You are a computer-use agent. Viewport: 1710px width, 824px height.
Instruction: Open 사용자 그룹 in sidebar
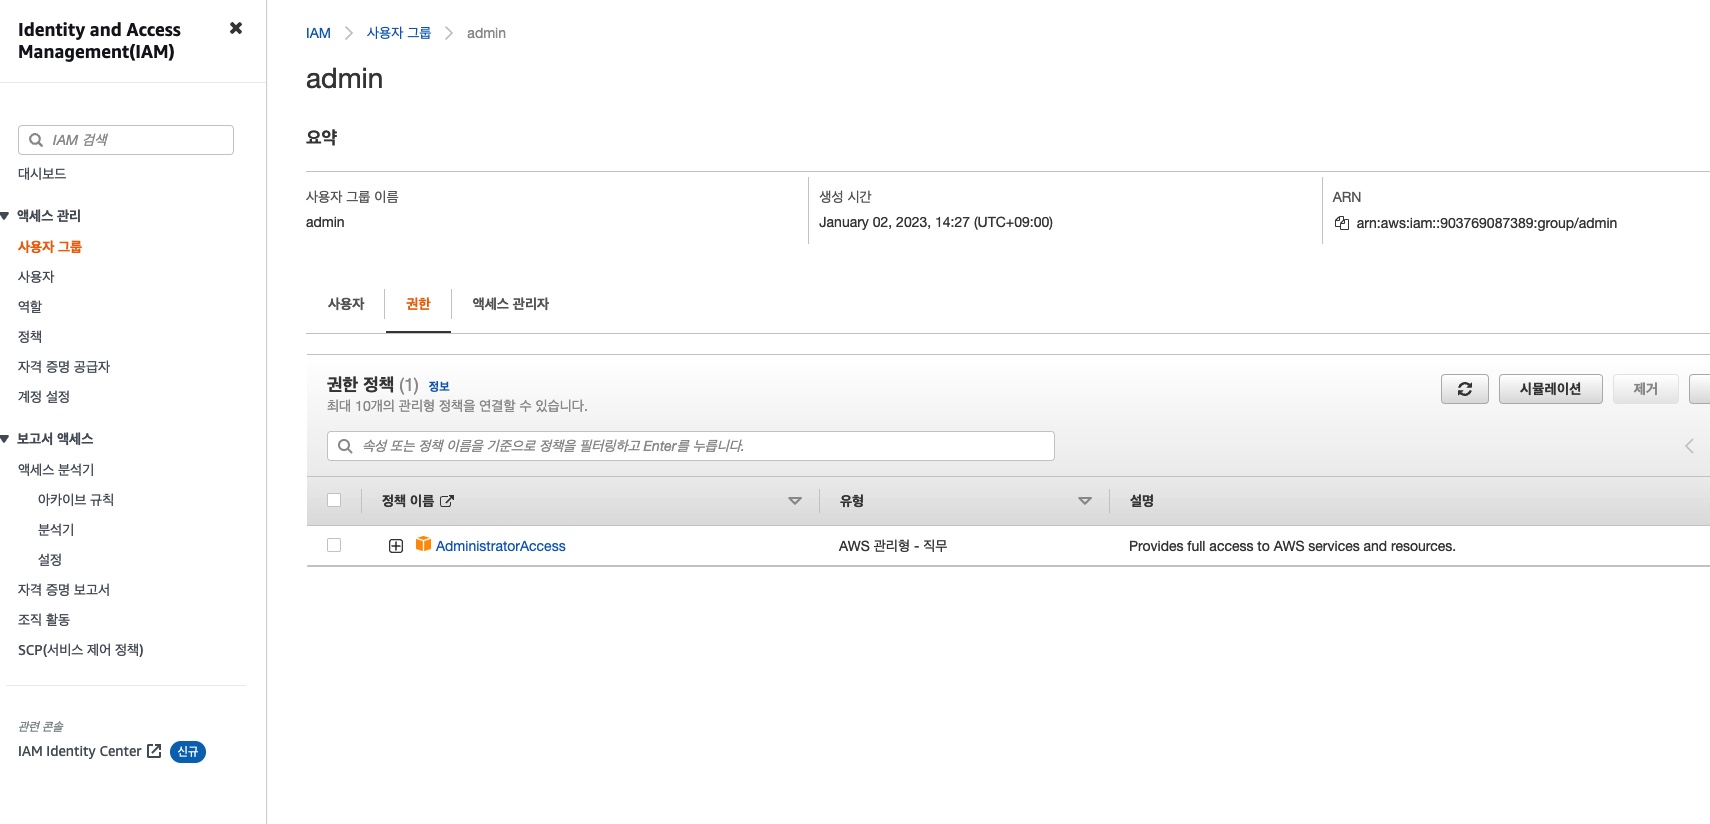[x=50, y=247]
